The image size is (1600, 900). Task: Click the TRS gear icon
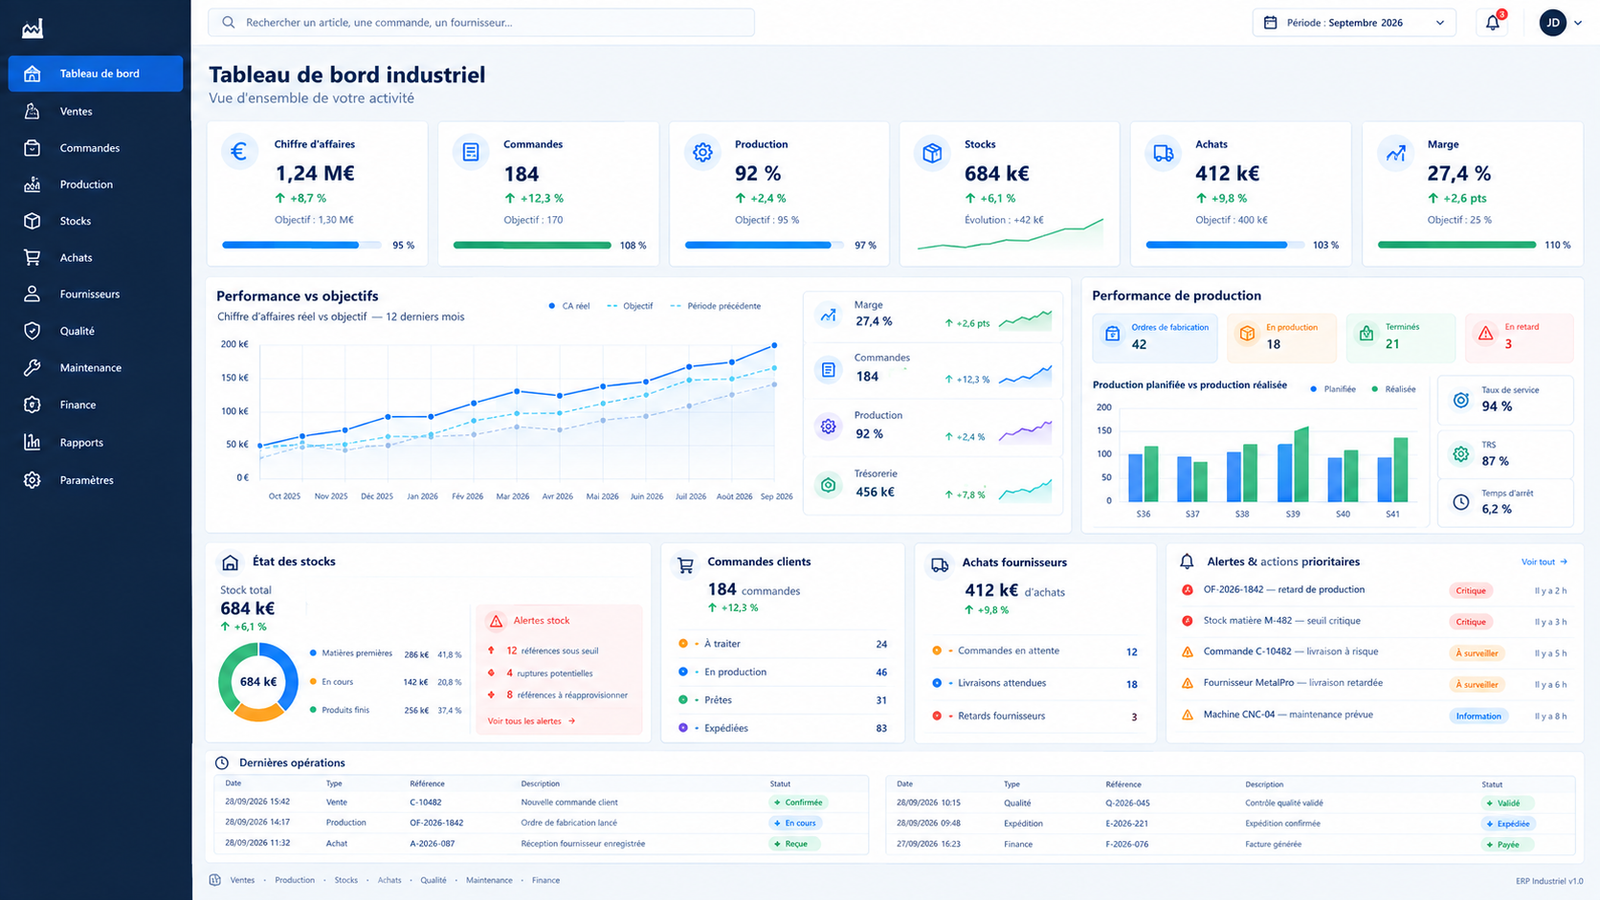click(1461, 454)
